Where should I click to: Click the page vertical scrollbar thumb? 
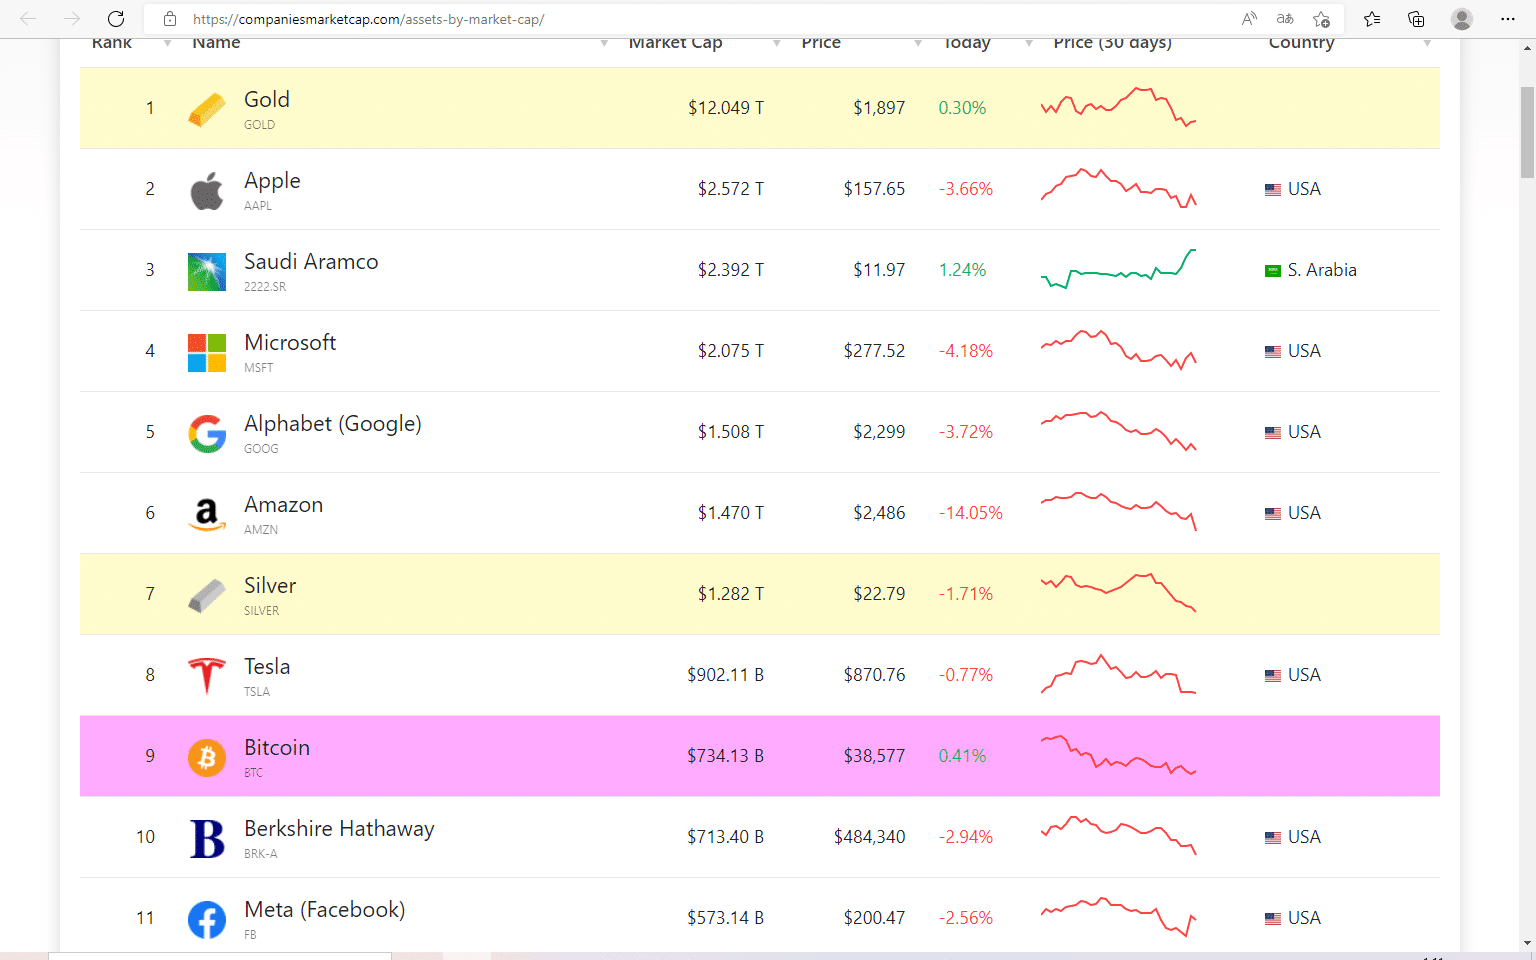(x=1527, y=132)
